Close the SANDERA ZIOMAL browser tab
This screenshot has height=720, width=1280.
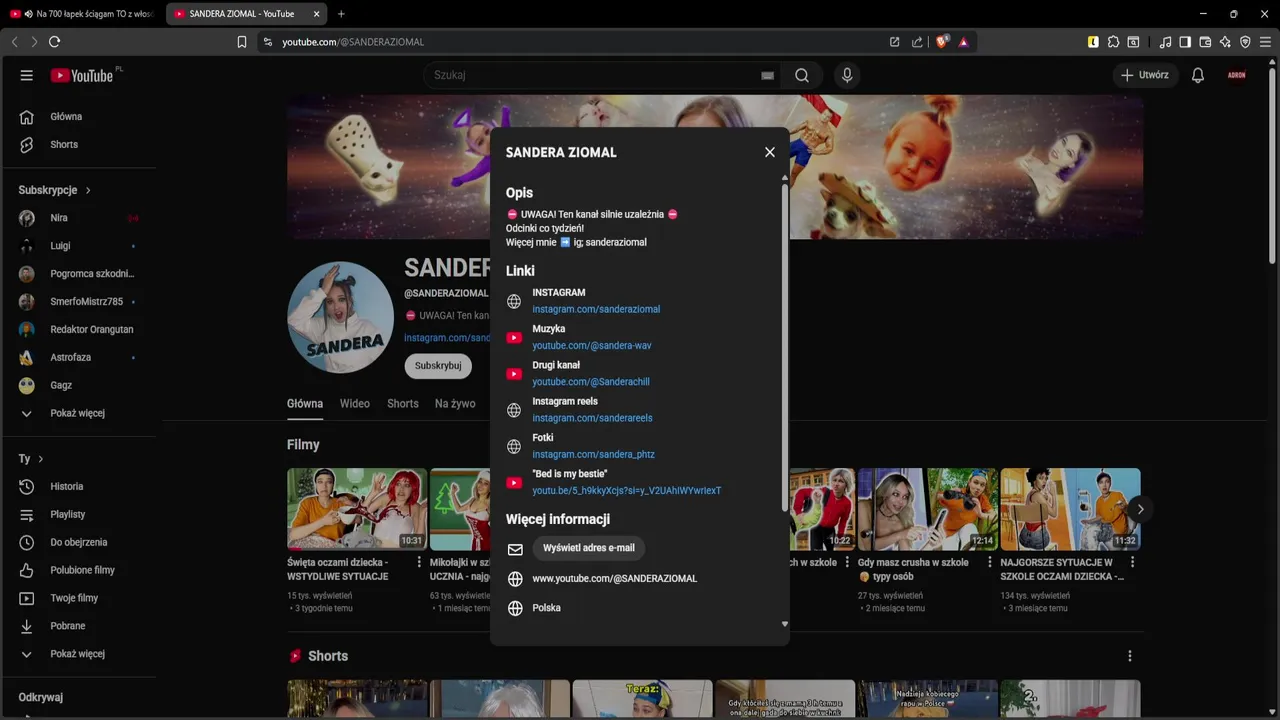click(316, 14)
